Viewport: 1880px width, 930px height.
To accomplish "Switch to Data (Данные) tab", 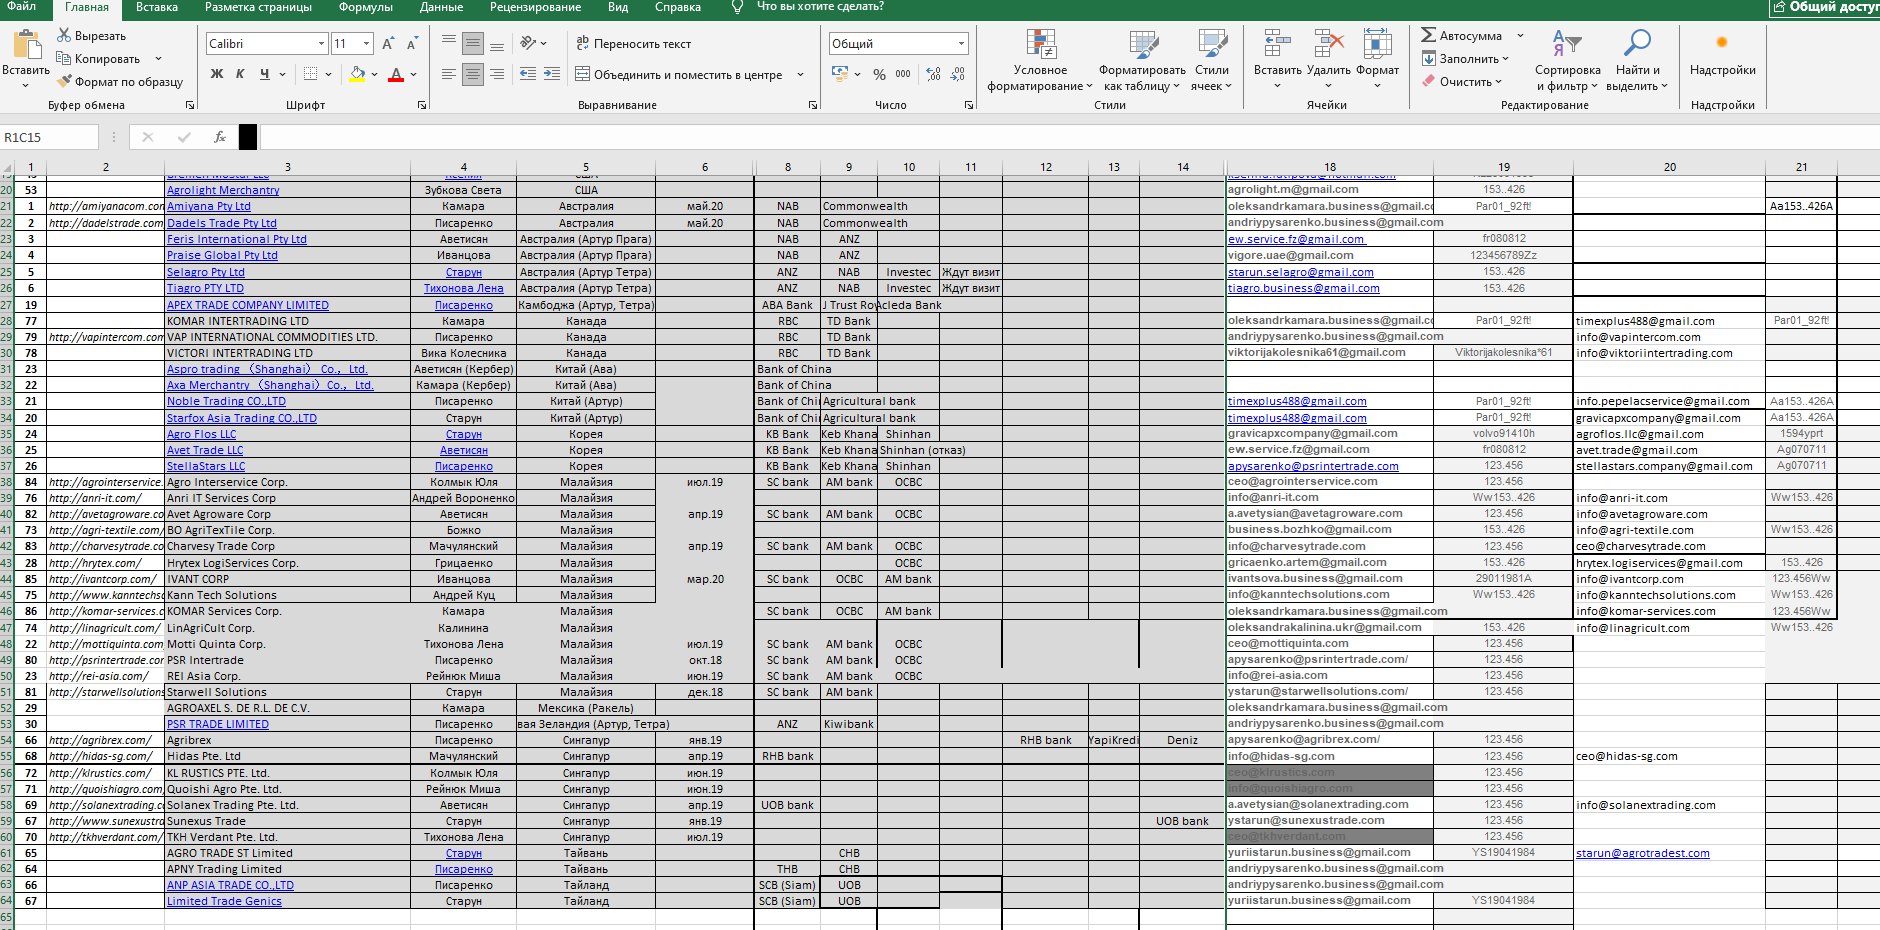I will coord(441,7).
